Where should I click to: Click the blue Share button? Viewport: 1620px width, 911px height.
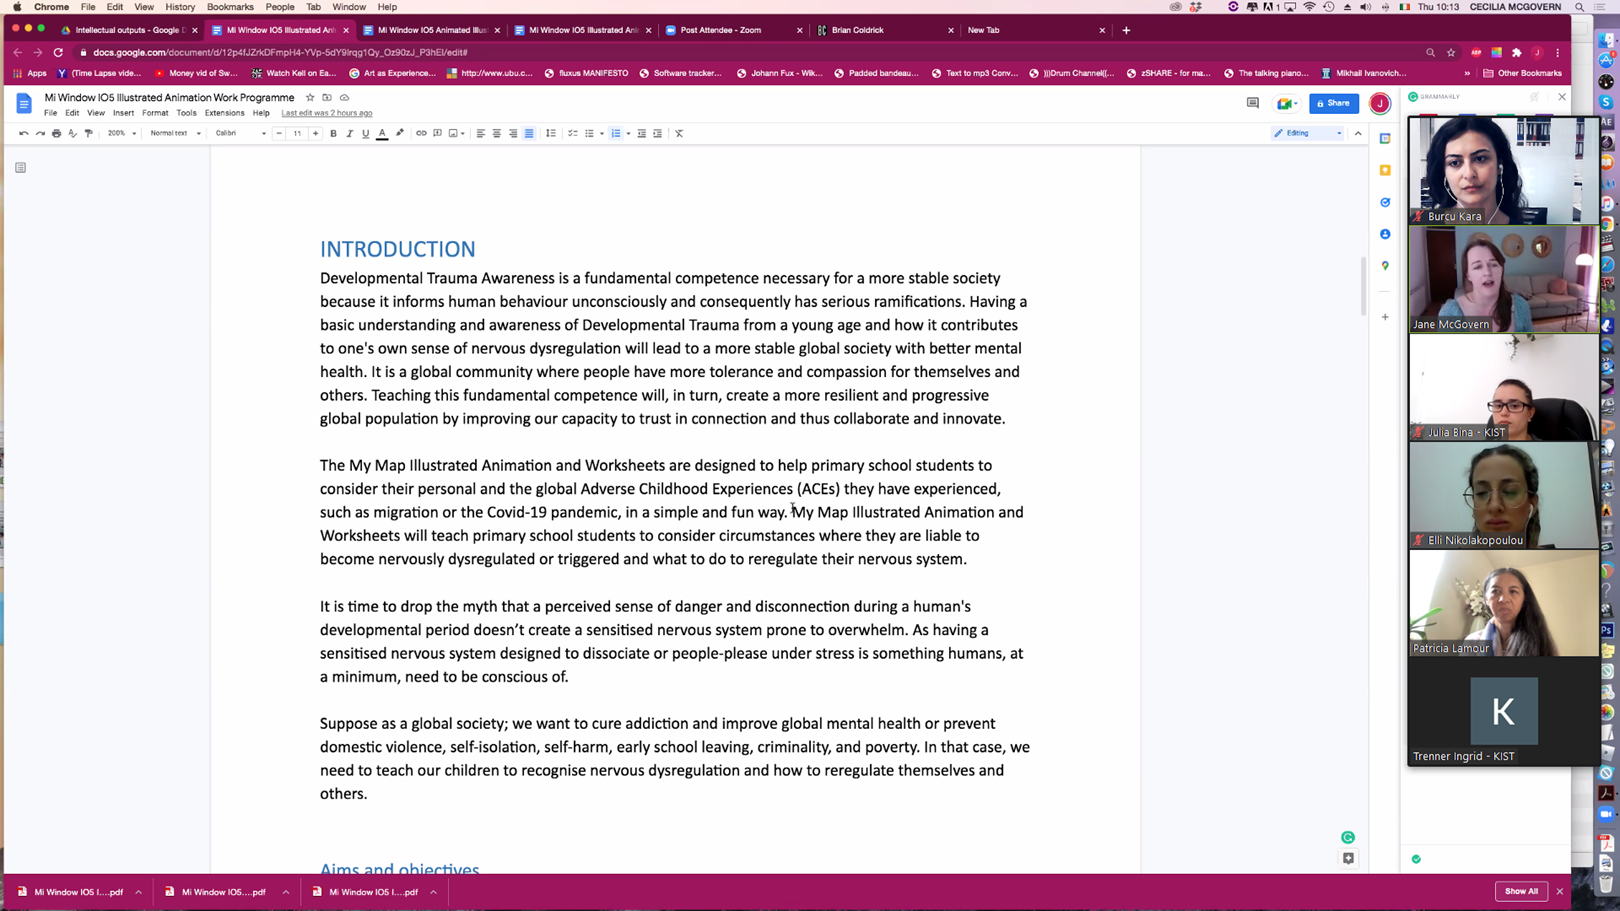tap(1333, 103)
